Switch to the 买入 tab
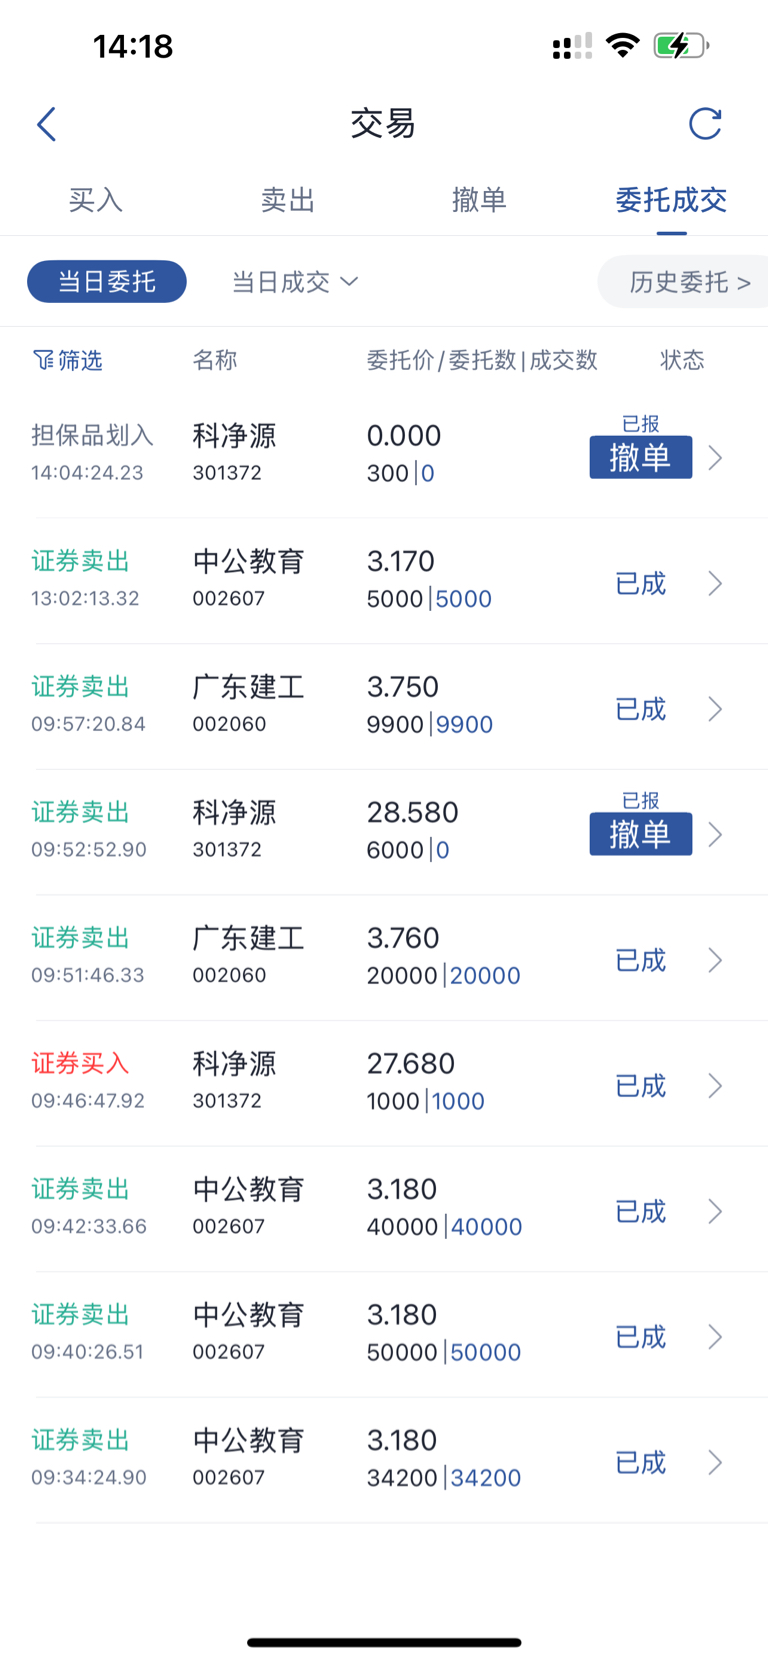This screenshot has width=768, height=1662. (96, 200)
